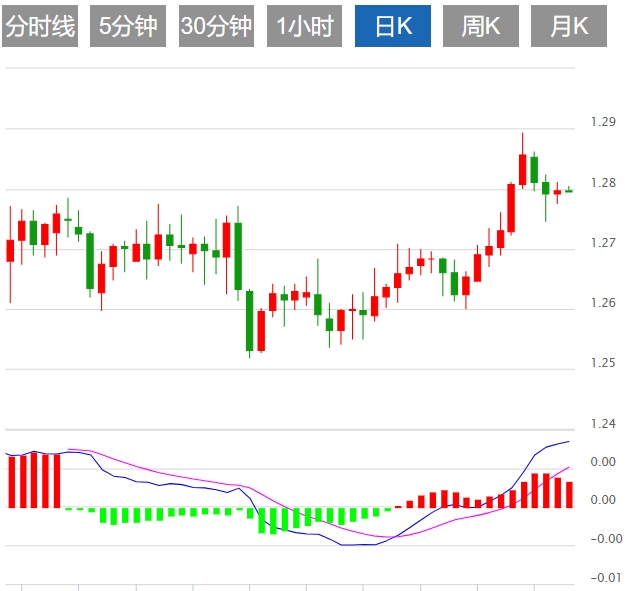Click the big green candle falling to 1.25
Screen dimensions: 642x591
(x=250, y=320)
